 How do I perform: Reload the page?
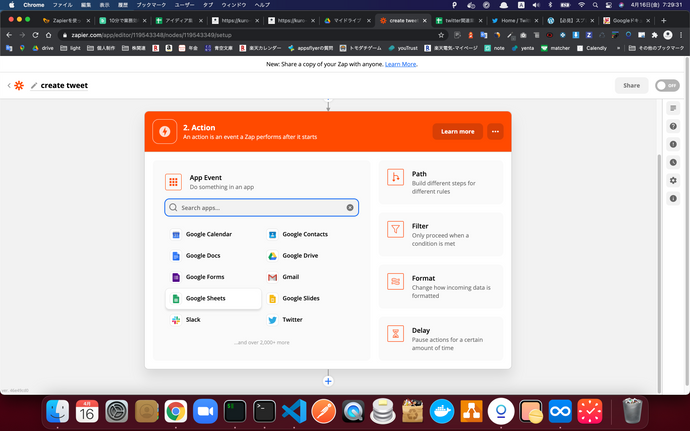35,35
